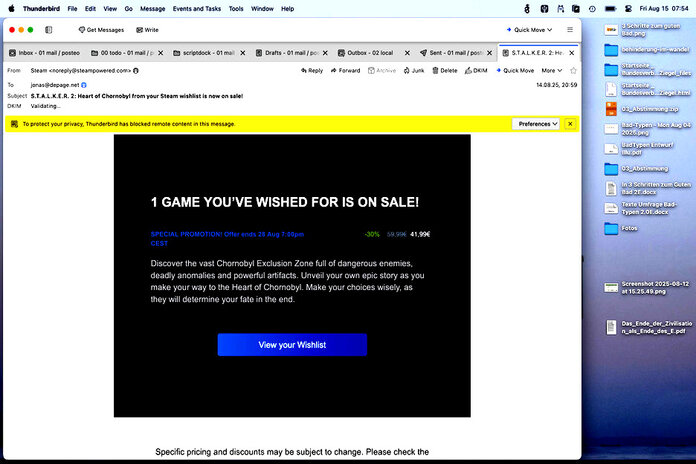Image resolution: width=696 pixels, height=464 pixels.
Task: Click the Steam sender address
Action: (81, 71)
